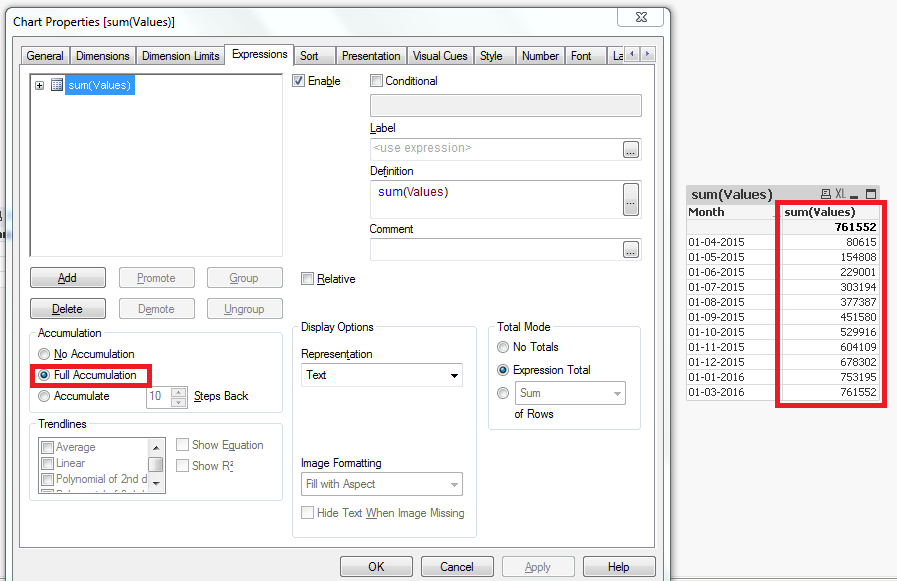Click into the Comment input field
This screenshot has width=897, height=581.
[x=495, y=250]
